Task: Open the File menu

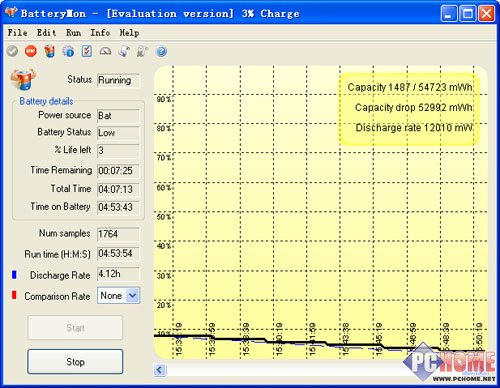Action: click(x=17, y=33)
